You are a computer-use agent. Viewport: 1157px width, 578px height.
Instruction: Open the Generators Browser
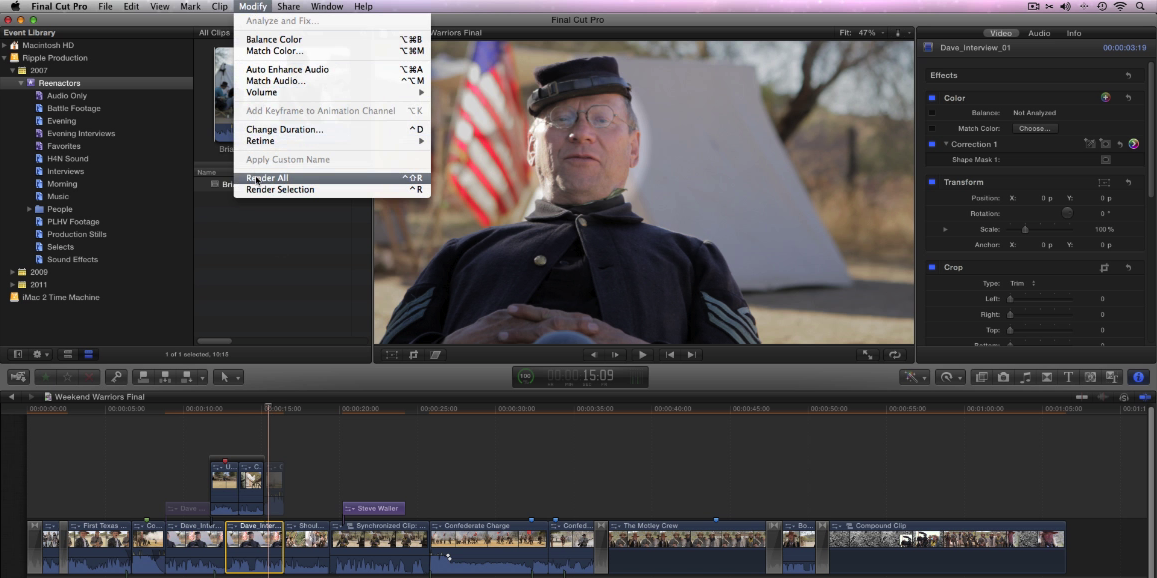point(1091,376)
